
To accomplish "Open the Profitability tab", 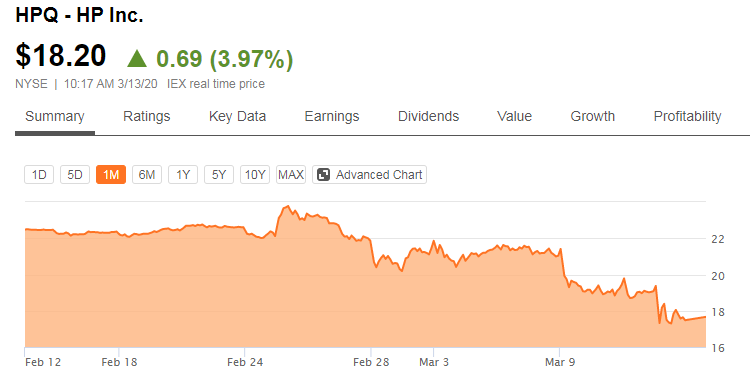I will pyautogui.click(x=687, y=116).
